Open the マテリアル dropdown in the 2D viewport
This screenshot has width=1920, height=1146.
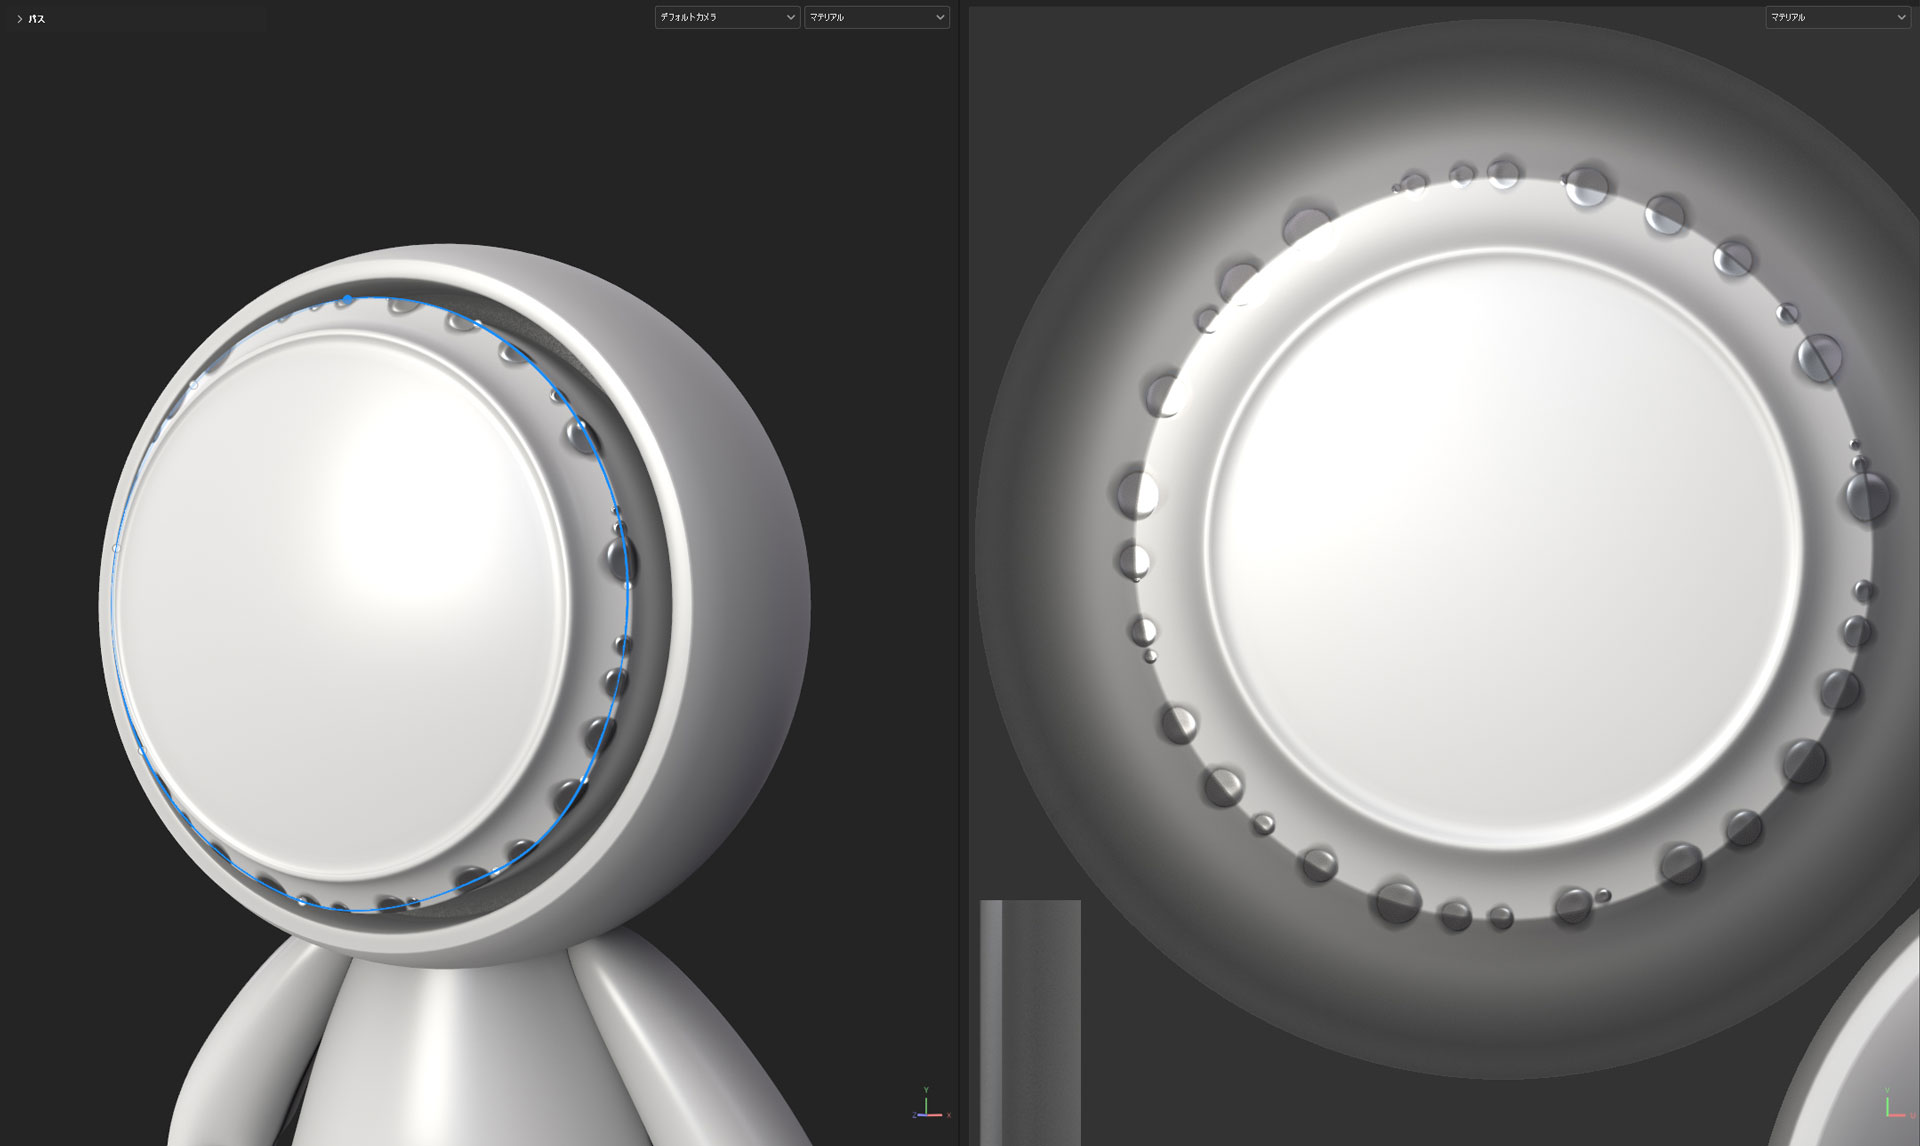[1837, 17]
